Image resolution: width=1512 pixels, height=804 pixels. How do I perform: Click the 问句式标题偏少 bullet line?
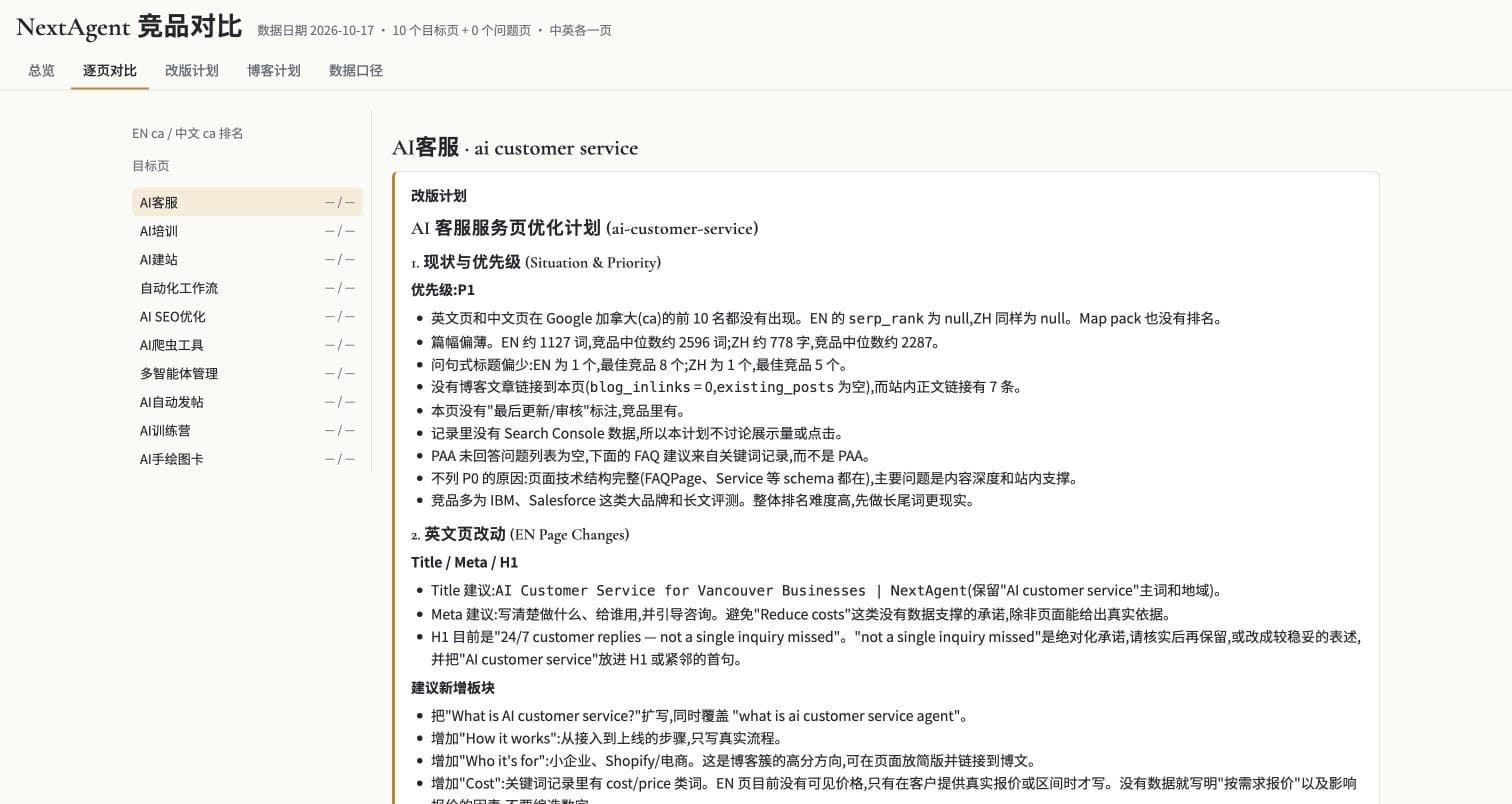(640, 365)
